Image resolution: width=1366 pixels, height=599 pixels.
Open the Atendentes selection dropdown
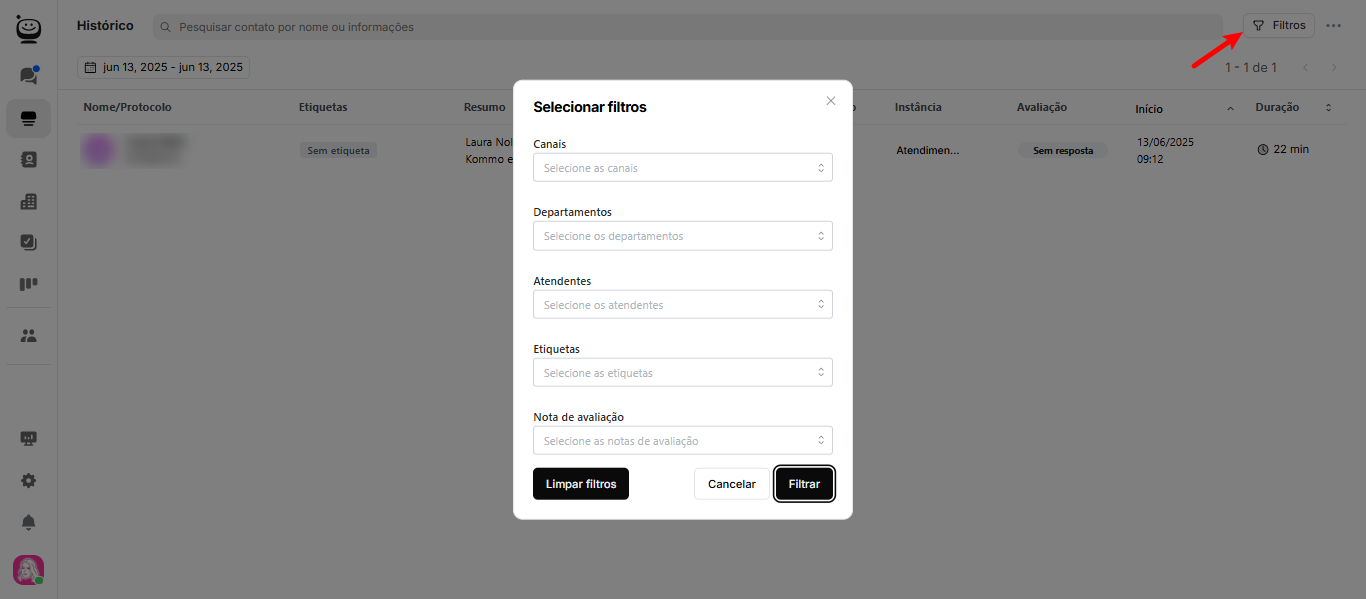(682, 305)
